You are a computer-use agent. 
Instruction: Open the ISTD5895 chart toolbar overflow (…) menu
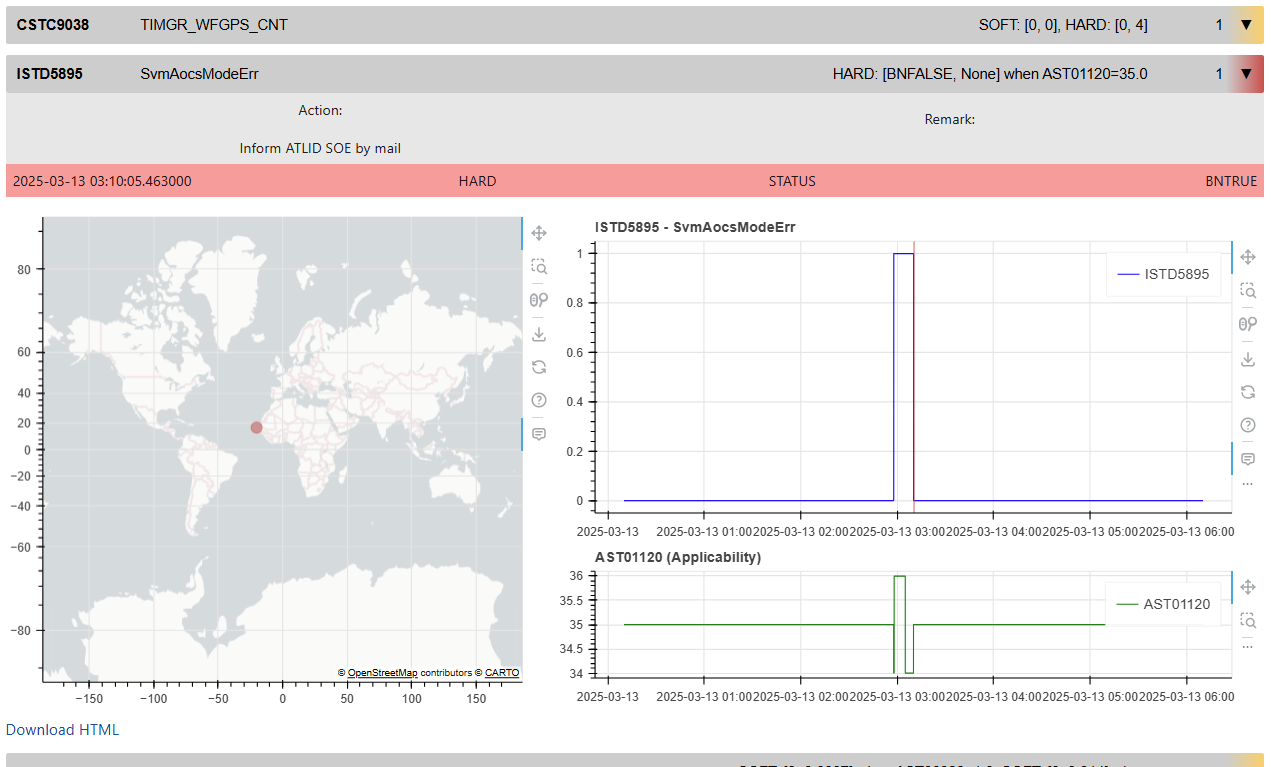[1248, 484]
